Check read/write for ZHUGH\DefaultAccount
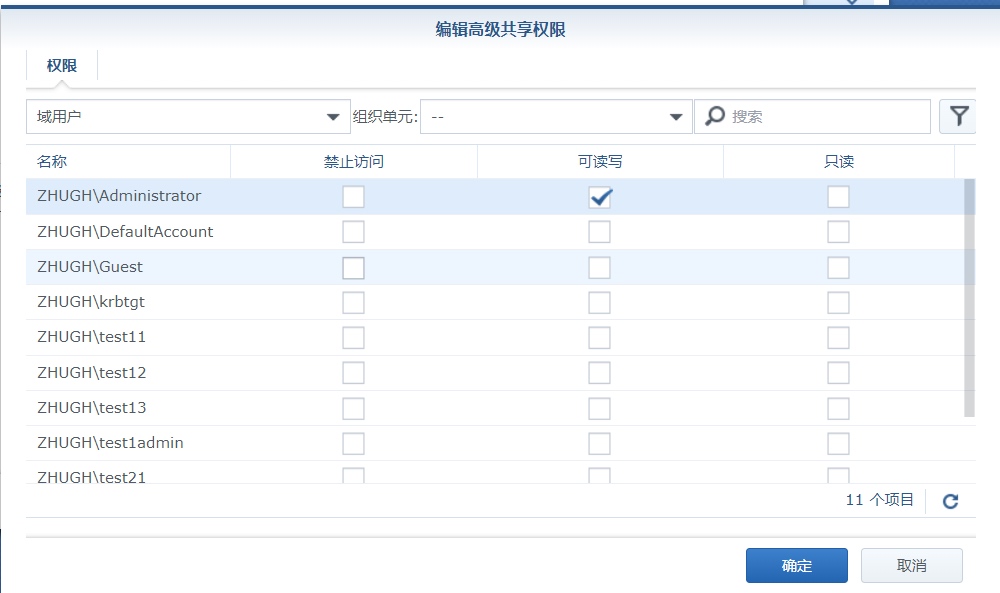The width and height of the screenshot is (1000, 593). click(599, 232)
